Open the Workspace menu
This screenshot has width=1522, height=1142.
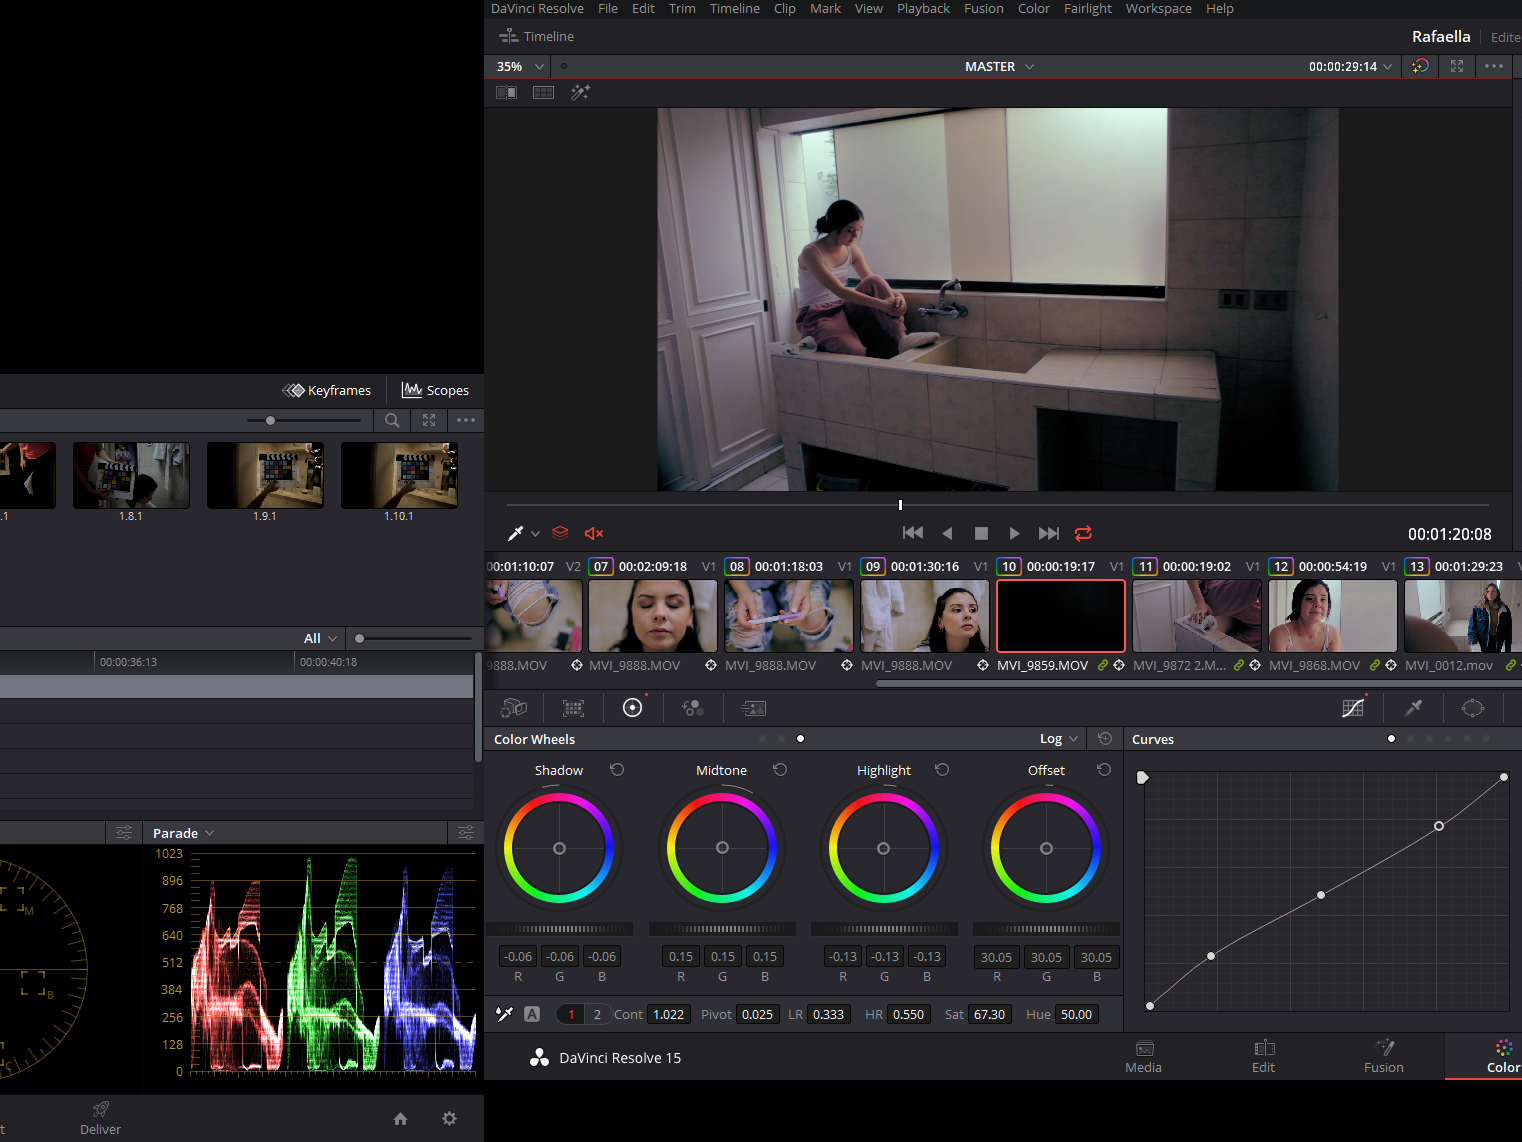[1158, 8]
